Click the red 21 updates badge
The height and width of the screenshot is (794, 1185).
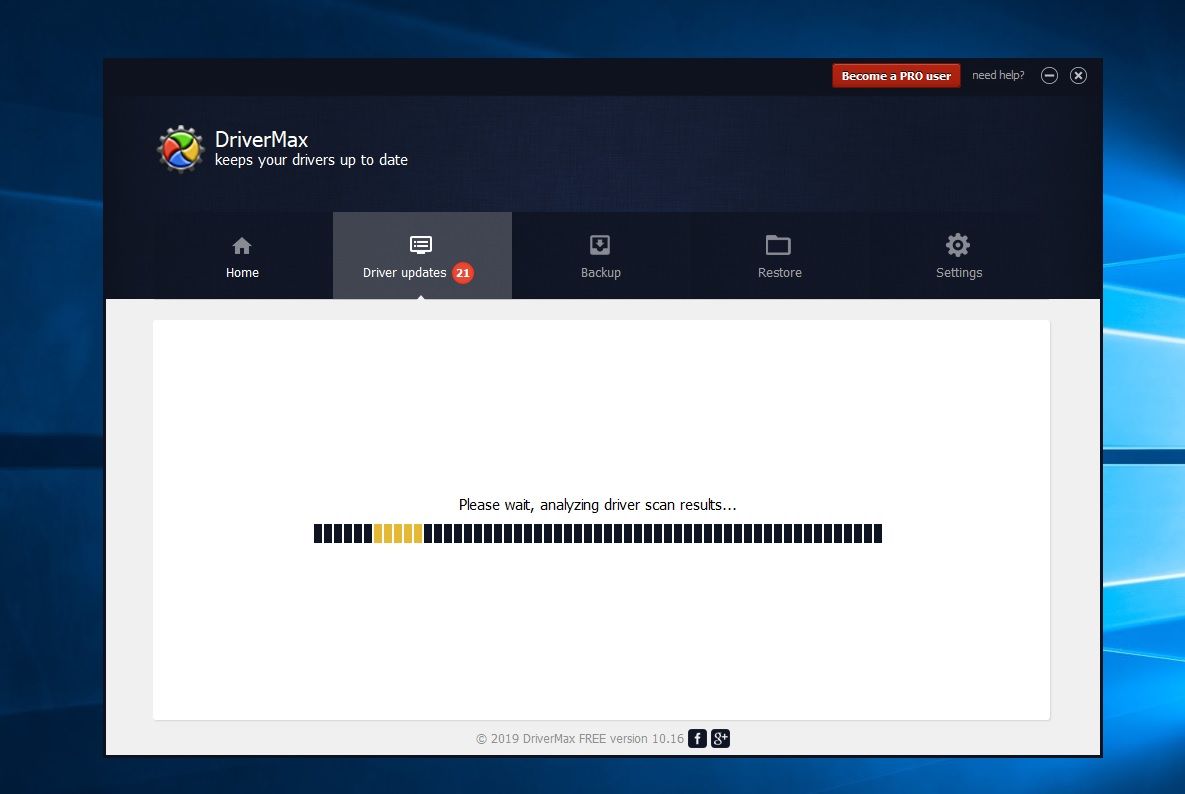pos(461,272)
